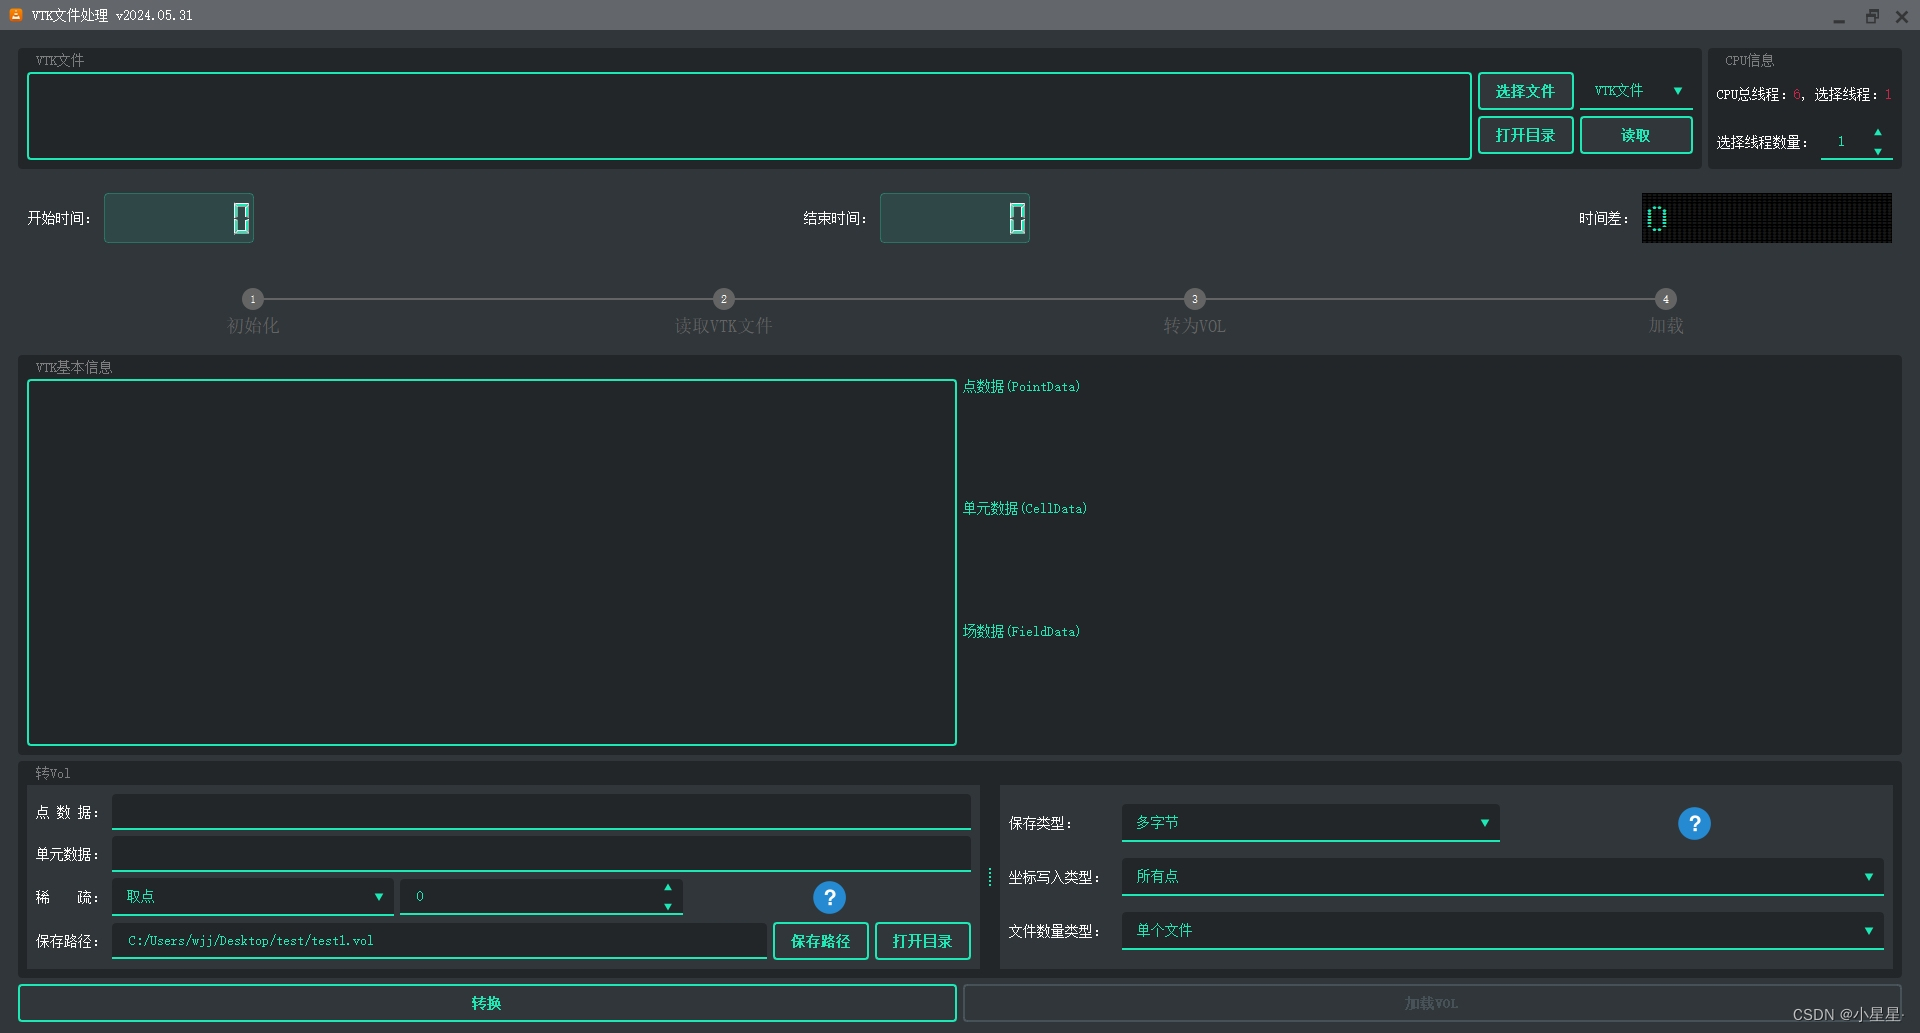The height and width of the screenshot is (1033, 1920).
Task: Increase thread count with the up arrow
Action: (x=1878, y=133)
